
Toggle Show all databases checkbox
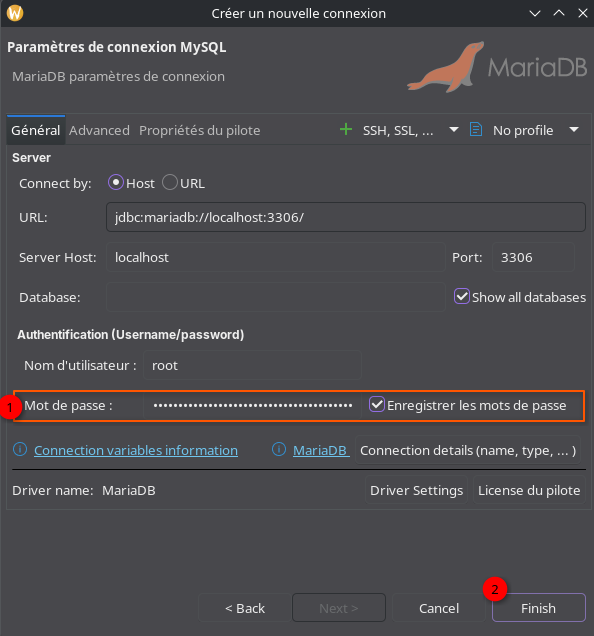tap(462, 297)
